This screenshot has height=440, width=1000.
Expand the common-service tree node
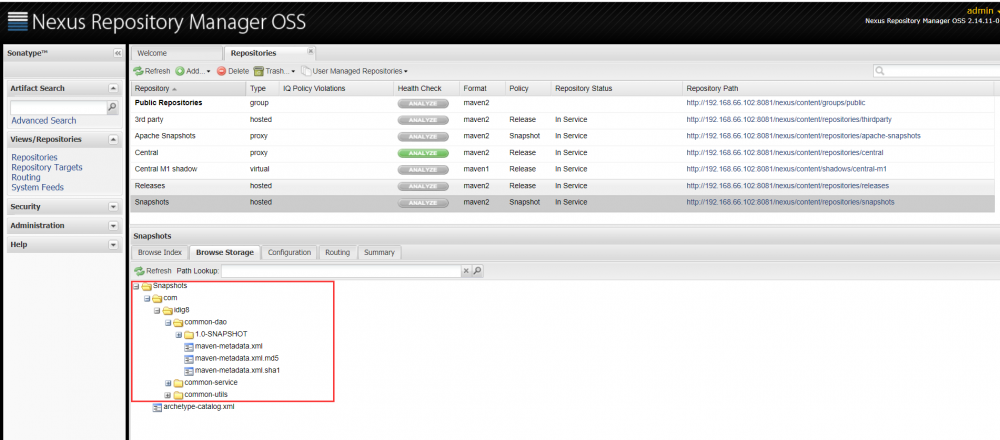[x=168, y=383]
